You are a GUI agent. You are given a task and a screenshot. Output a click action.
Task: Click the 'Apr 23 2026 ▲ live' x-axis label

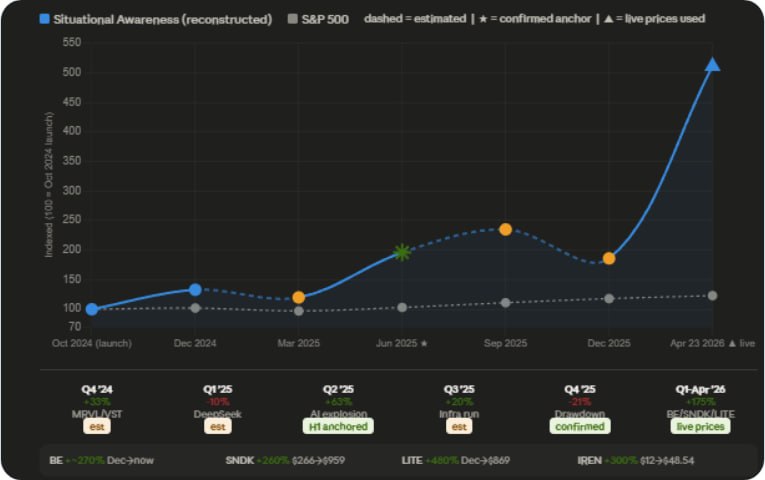click(x=712, y=343)
